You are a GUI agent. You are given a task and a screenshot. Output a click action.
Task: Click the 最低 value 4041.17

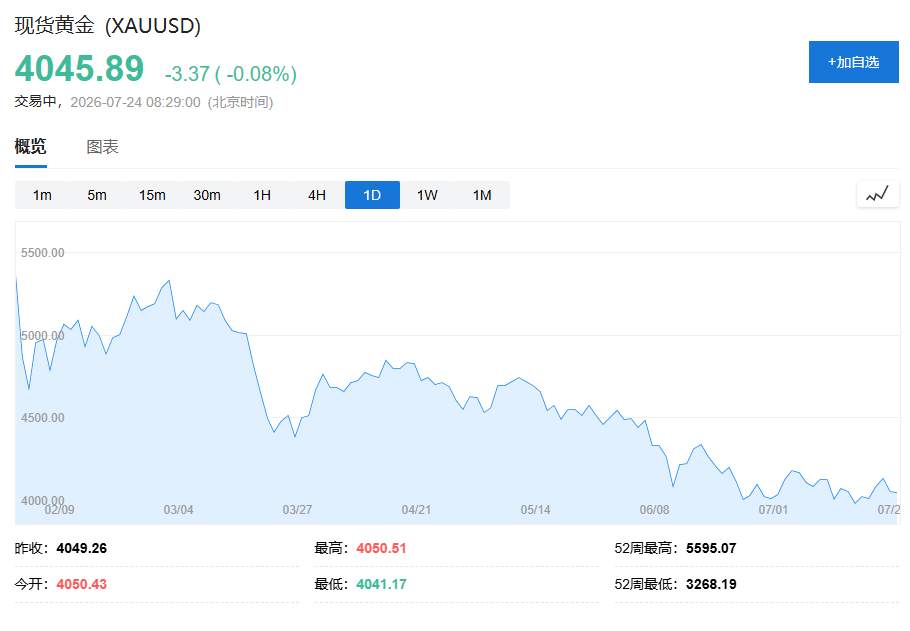(381, 584)
